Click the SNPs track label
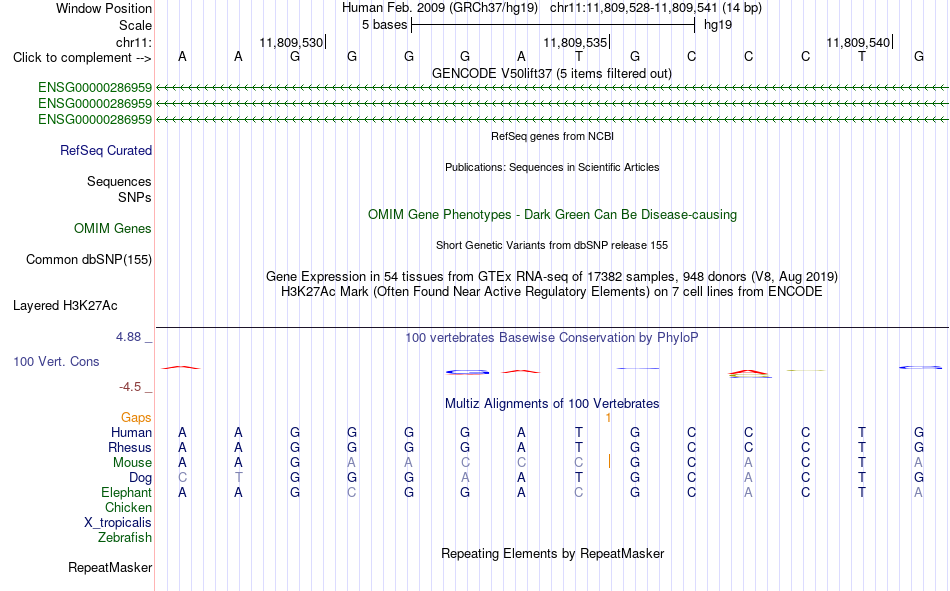Screen dimensions: 950x591 click(x=135, y=198)
